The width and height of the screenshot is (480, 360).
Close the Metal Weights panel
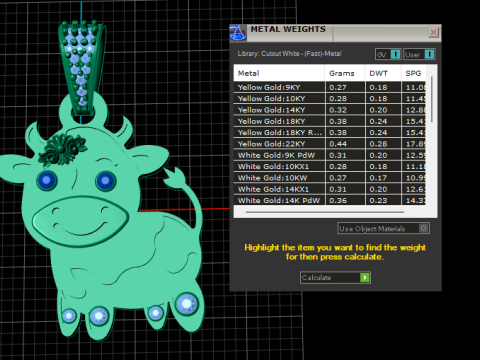tap(433, 32)
